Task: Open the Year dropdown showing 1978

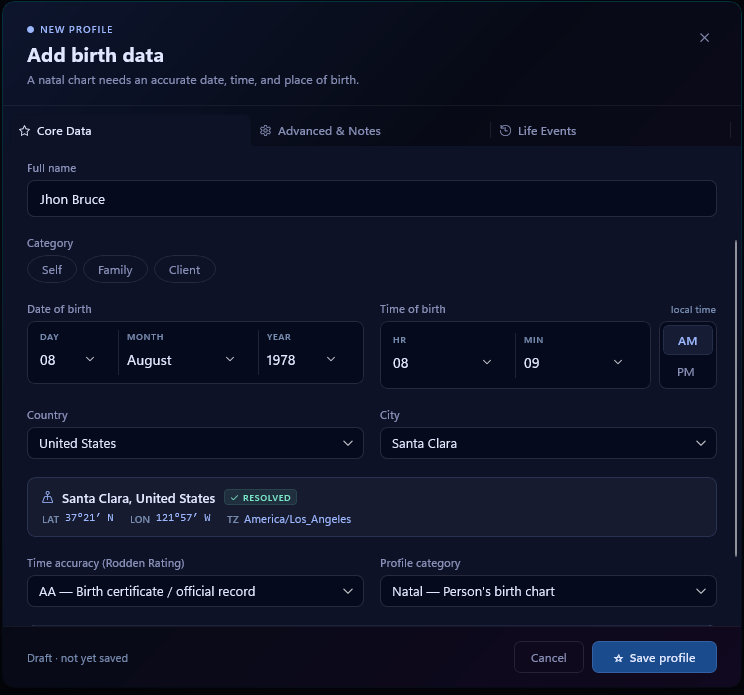Action: pos(302,360)
